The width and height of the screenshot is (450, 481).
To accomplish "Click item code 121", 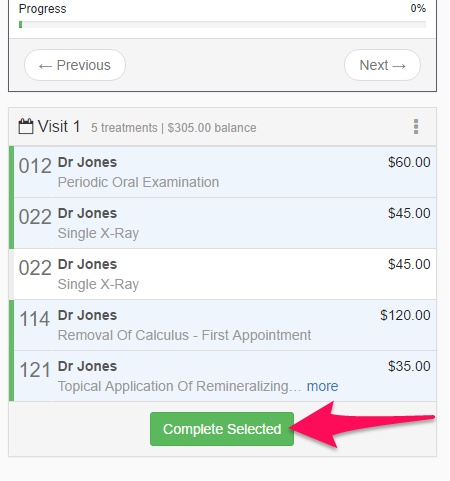I will (x=35, y=370).
